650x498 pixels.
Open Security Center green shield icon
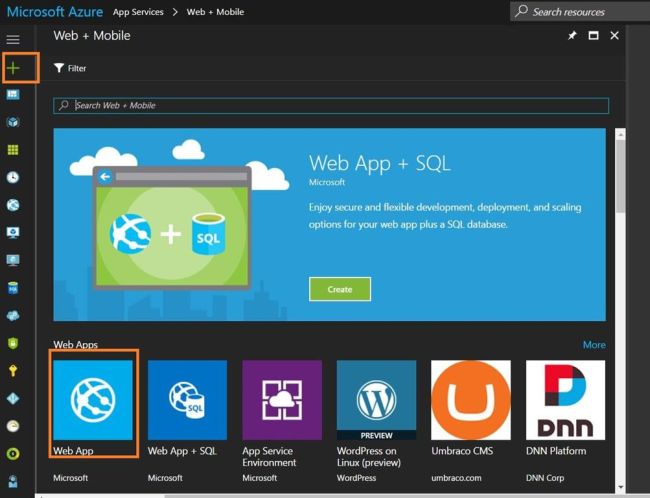pos(13,343)
